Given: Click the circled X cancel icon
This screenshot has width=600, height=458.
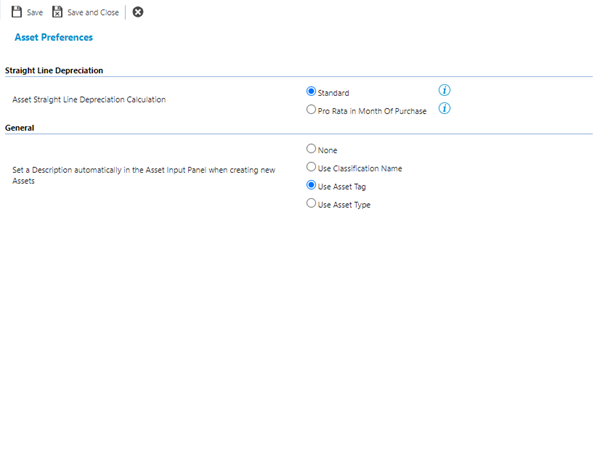Looking at the screenshot, I should pyautogui.click(x=138, y=12).
